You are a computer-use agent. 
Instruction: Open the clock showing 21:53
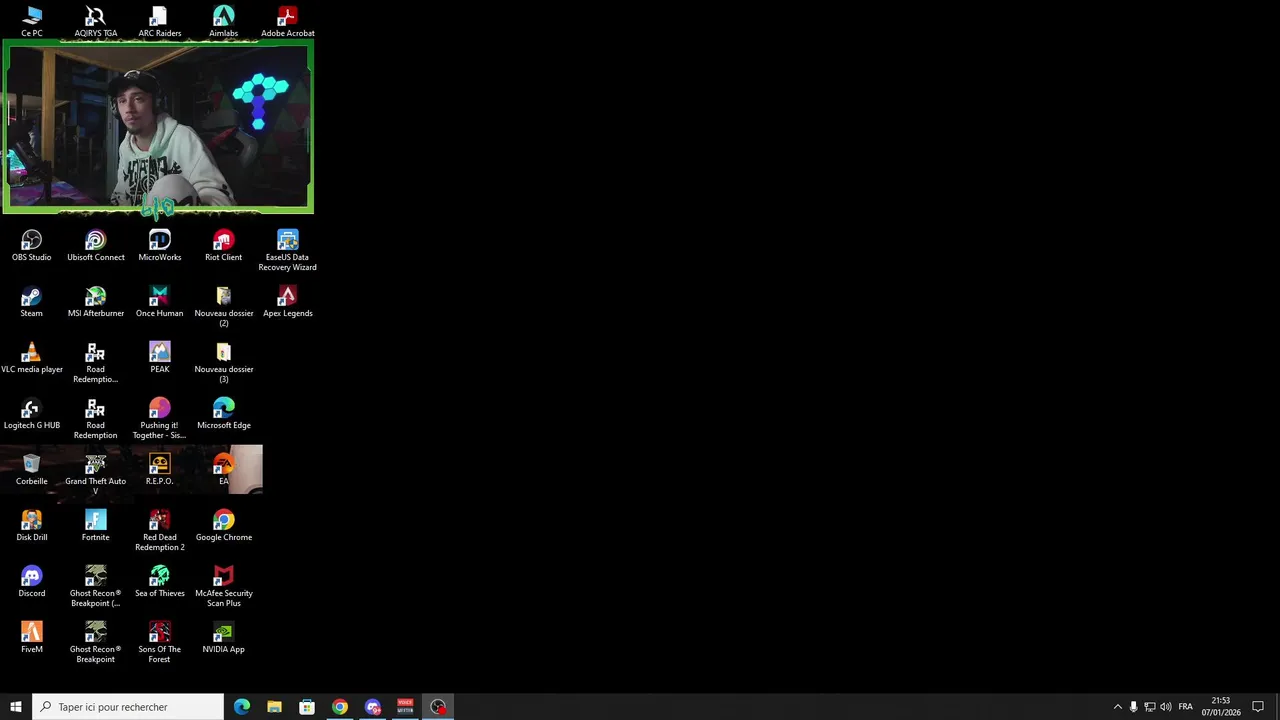[1221, 707]
